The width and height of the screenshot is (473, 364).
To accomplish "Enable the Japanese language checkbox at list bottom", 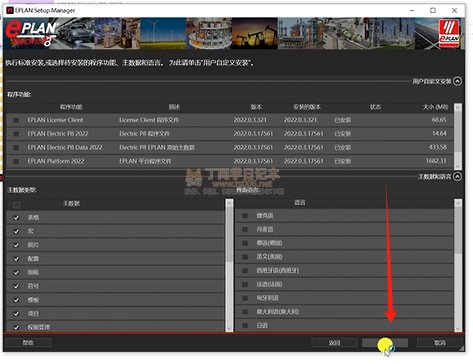I will 245,325.
